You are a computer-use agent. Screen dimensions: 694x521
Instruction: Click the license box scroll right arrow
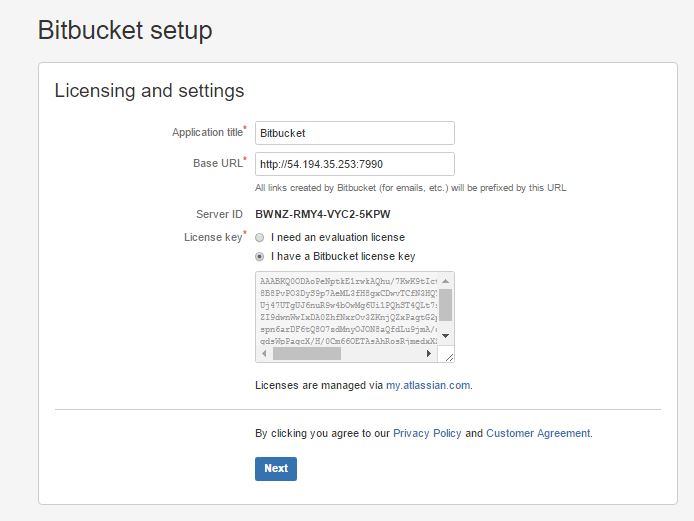430,354
